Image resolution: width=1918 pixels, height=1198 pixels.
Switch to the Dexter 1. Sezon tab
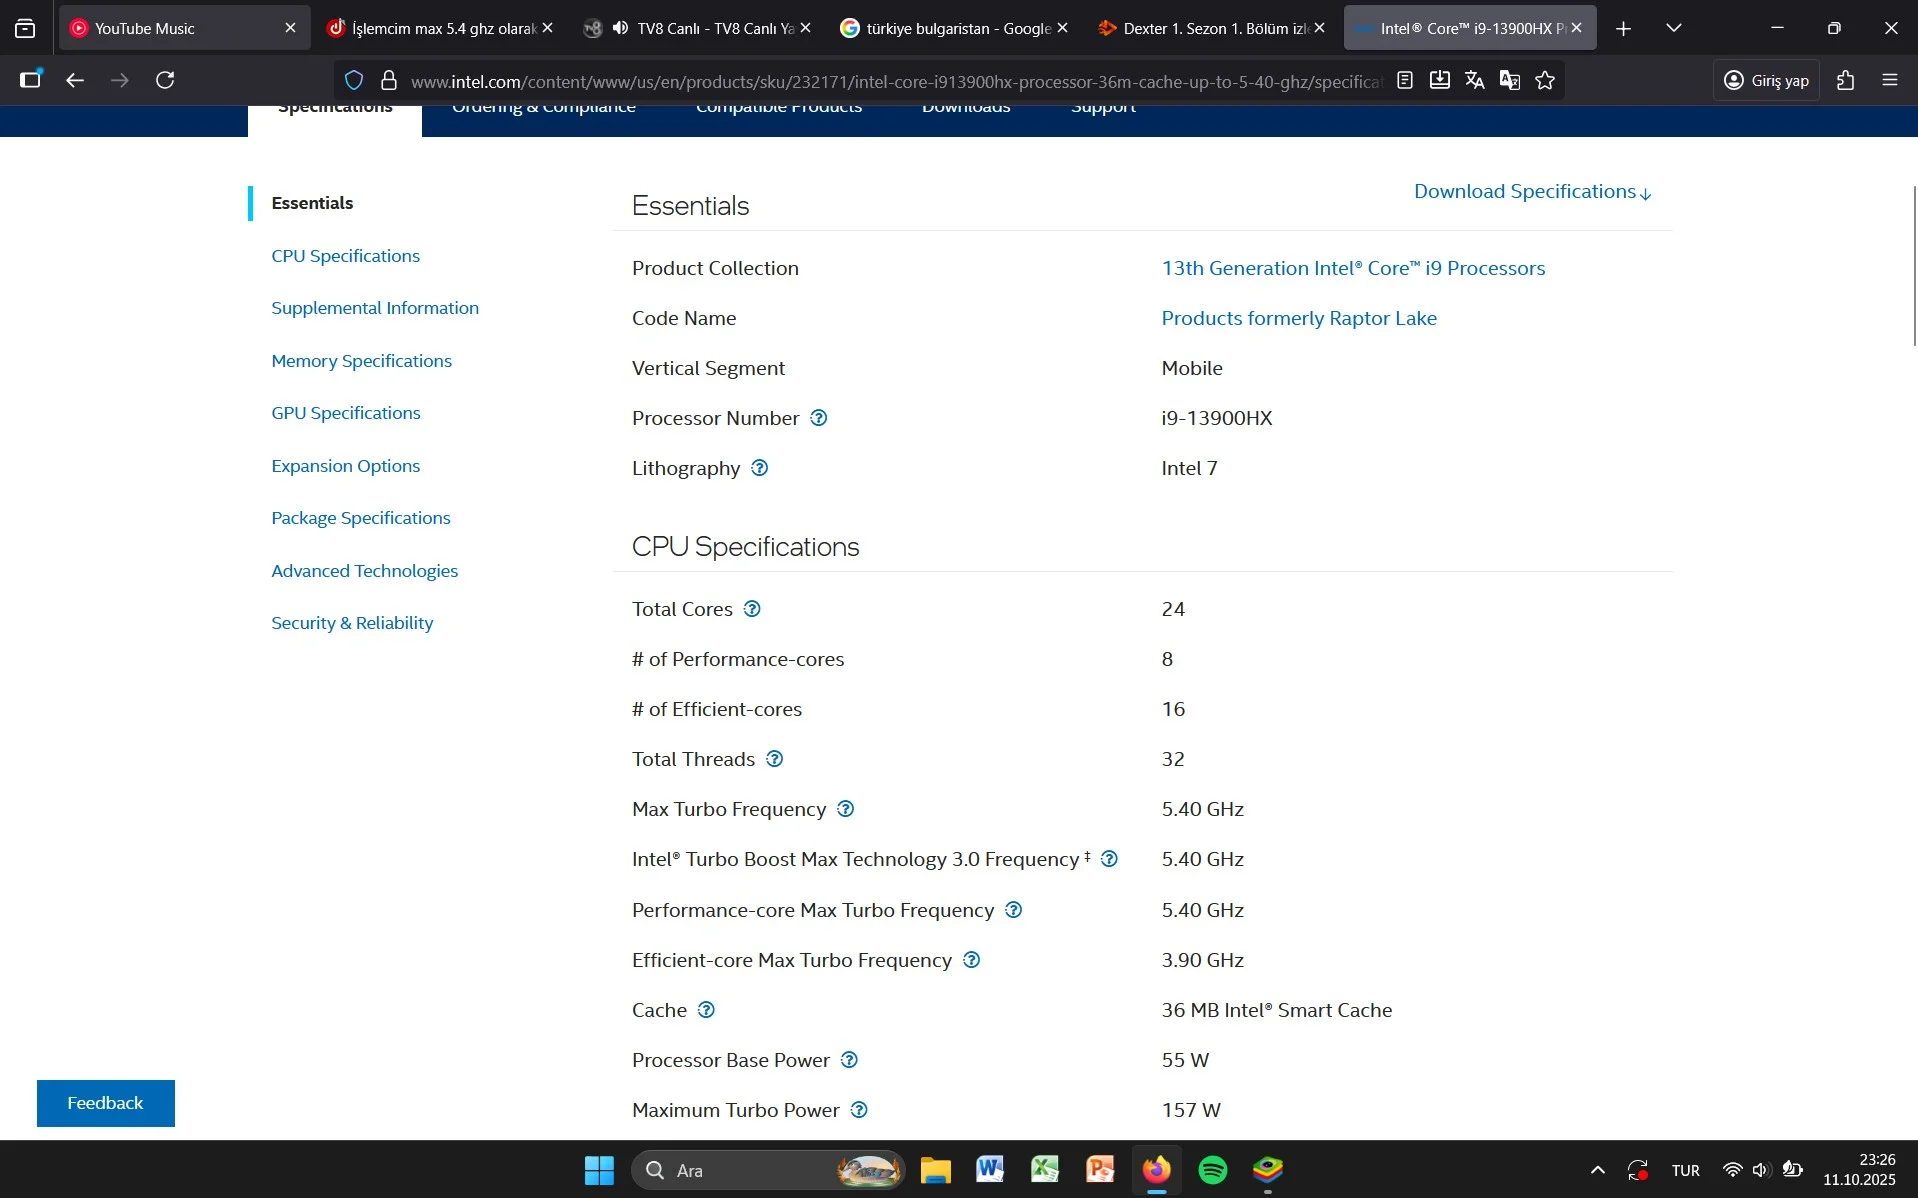[x=1210, y=28]
